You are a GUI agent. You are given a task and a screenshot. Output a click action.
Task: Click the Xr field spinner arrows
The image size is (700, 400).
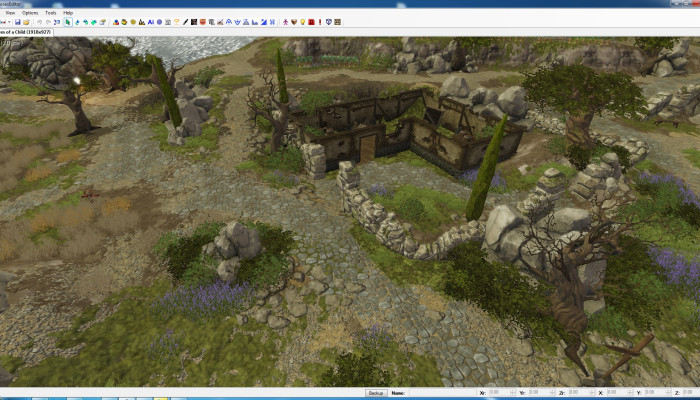[x=513, y=392]
